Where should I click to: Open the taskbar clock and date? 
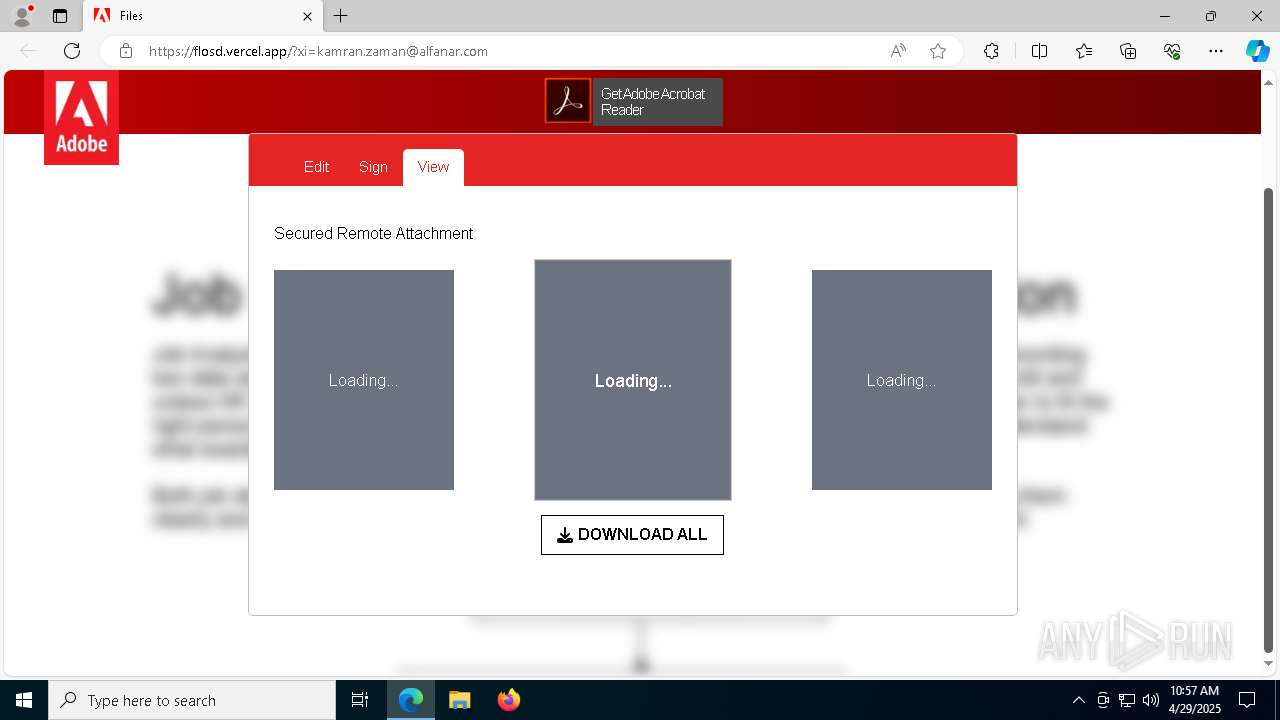(1195, 700)
